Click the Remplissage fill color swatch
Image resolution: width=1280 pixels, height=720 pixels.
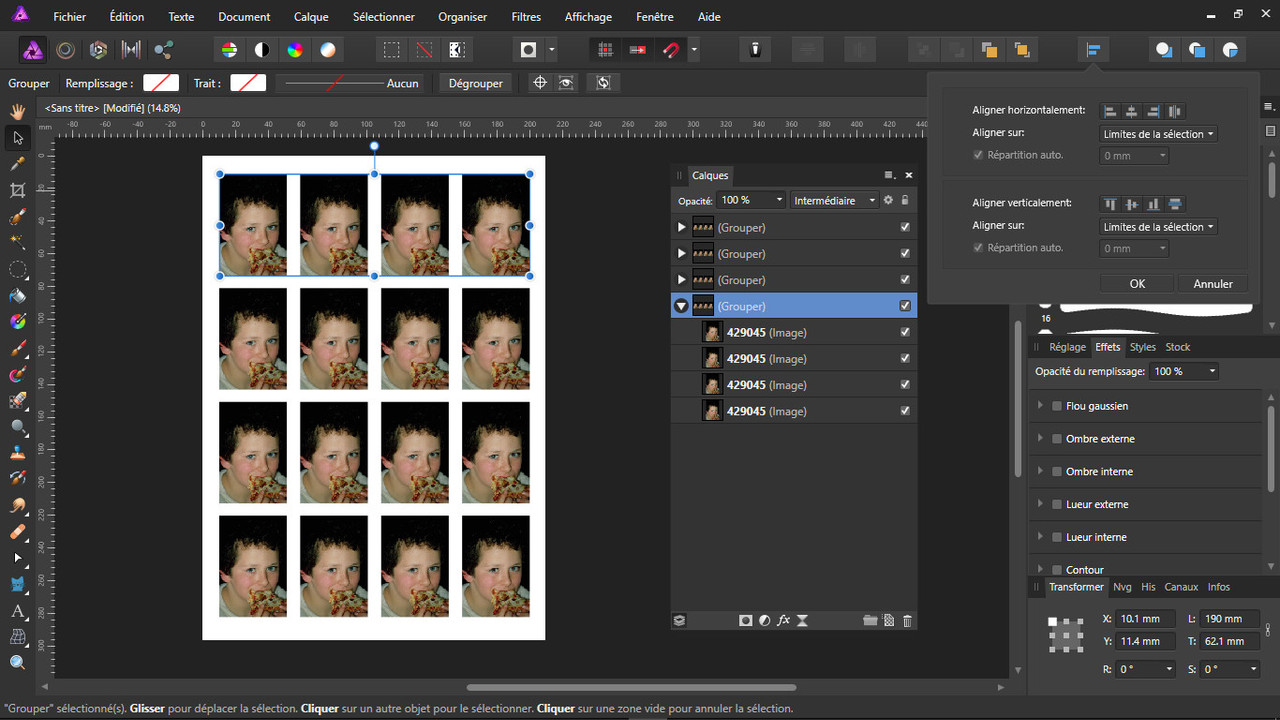[161, 83]
